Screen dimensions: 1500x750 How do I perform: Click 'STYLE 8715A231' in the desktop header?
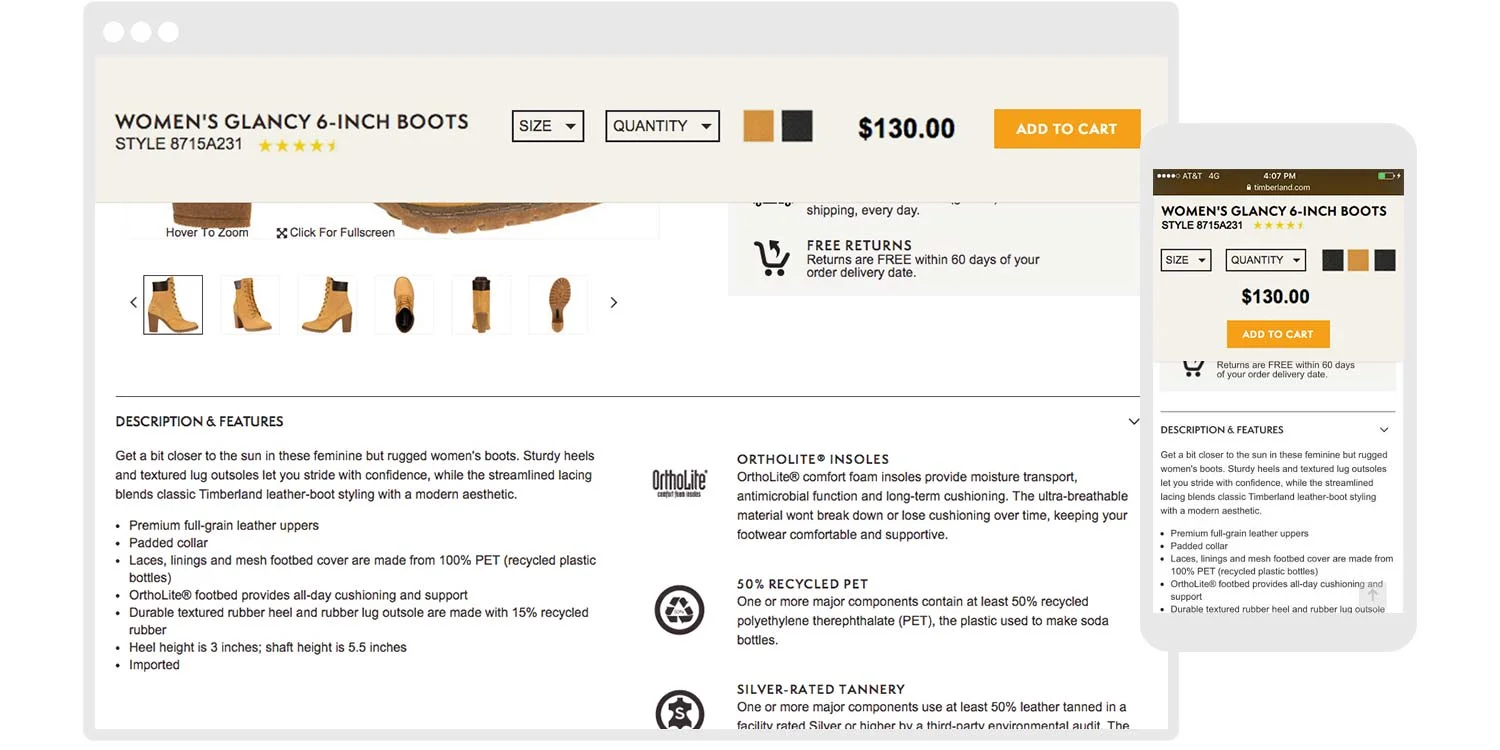(179, 144)
